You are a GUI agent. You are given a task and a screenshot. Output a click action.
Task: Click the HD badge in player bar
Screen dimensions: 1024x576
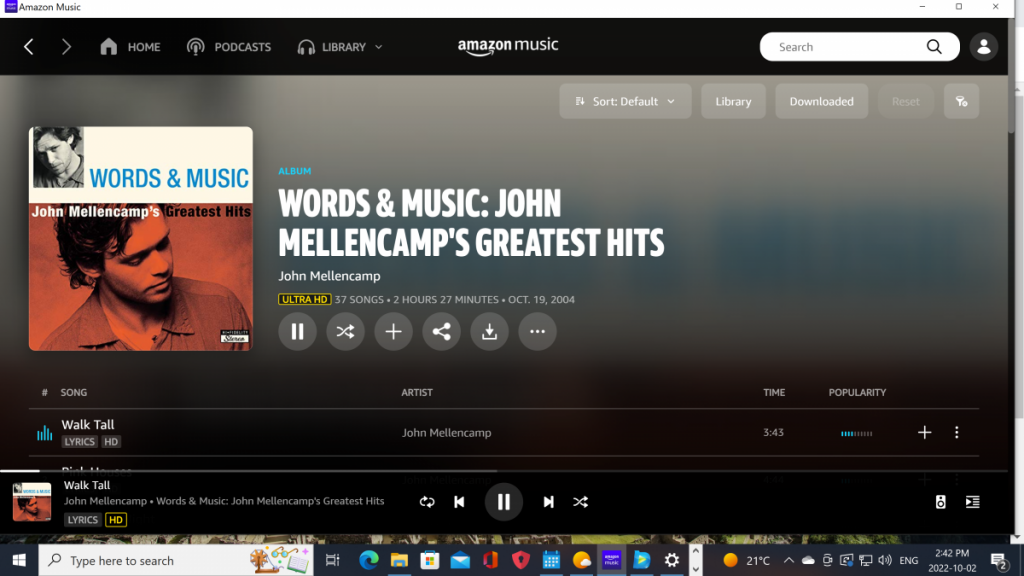tap(116, 520)
